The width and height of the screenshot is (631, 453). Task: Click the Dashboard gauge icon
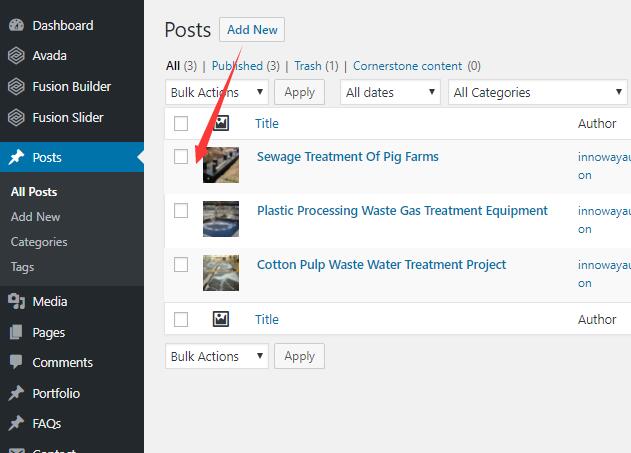pos(16,25)
